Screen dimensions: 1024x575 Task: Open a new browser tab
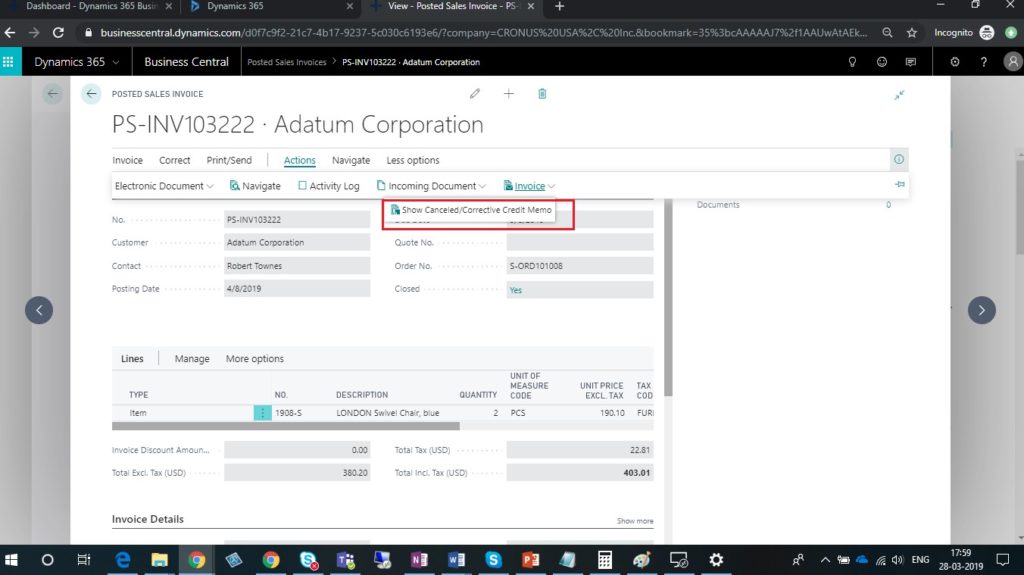pos(559,7)
